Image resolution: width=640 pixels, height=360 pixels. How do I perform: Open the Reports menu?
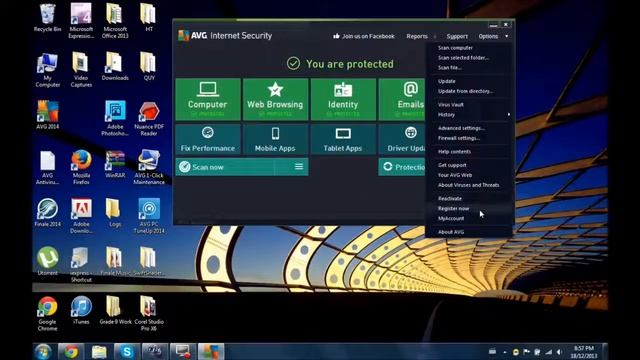click(417, 36)
